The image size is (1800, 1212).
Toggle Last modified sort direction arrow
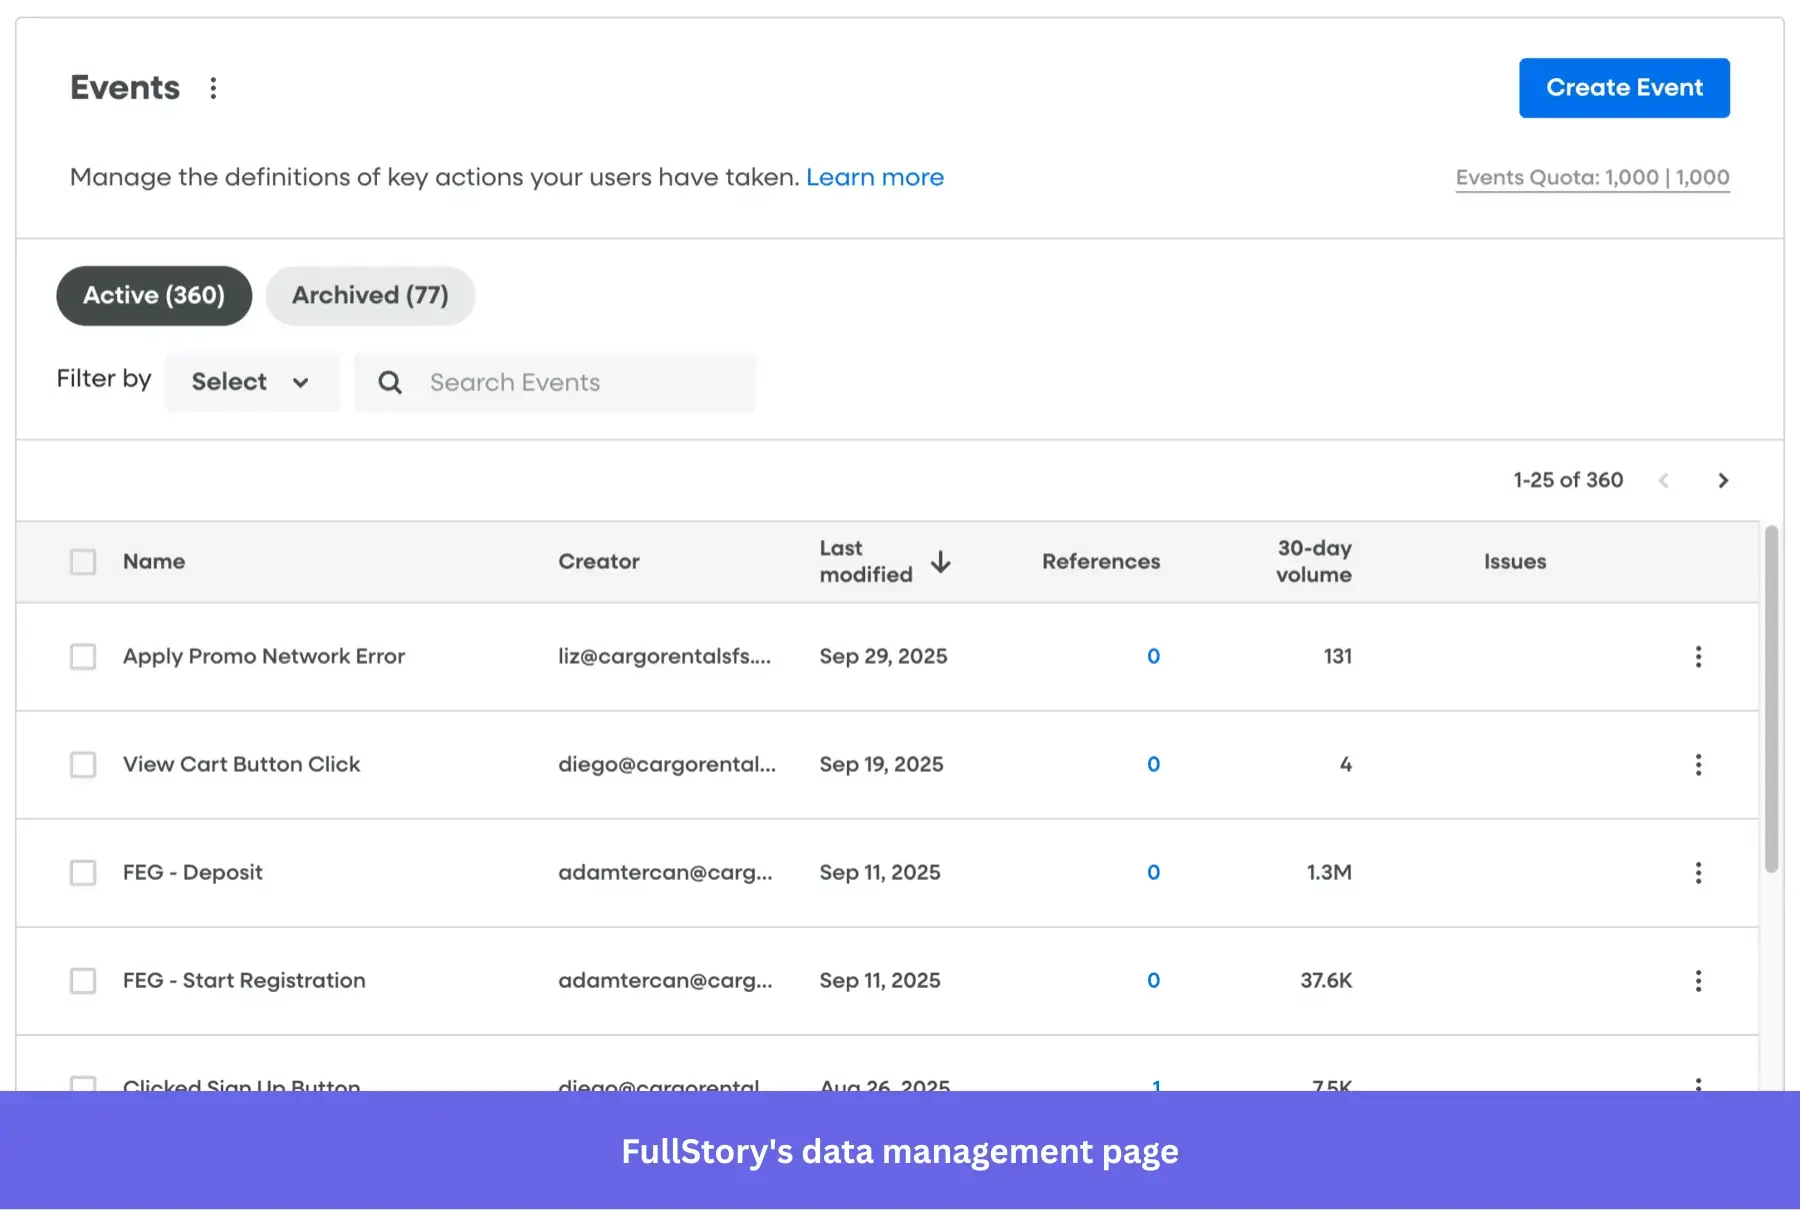point(941,562)
